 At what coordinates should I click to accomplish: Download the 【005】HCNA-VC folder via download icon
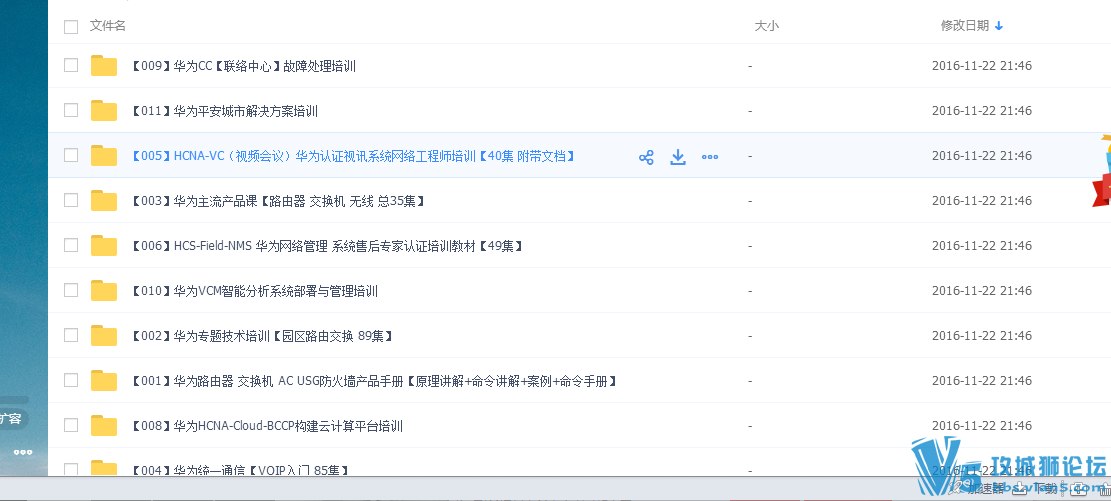(678, 157)
